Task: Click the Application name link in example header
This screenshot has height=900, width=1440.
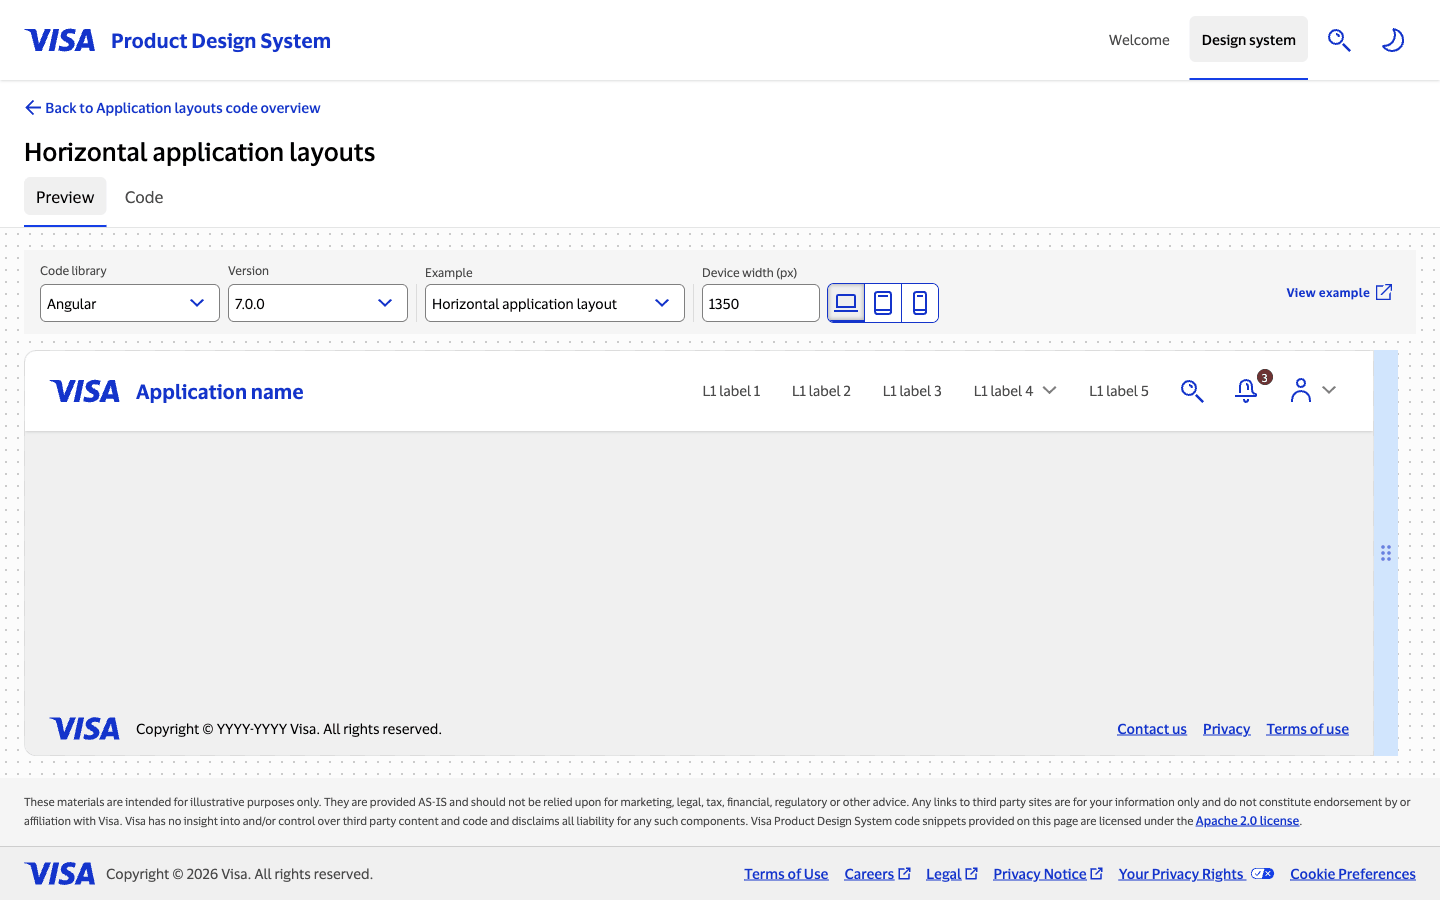Action: tap(220, 392)
